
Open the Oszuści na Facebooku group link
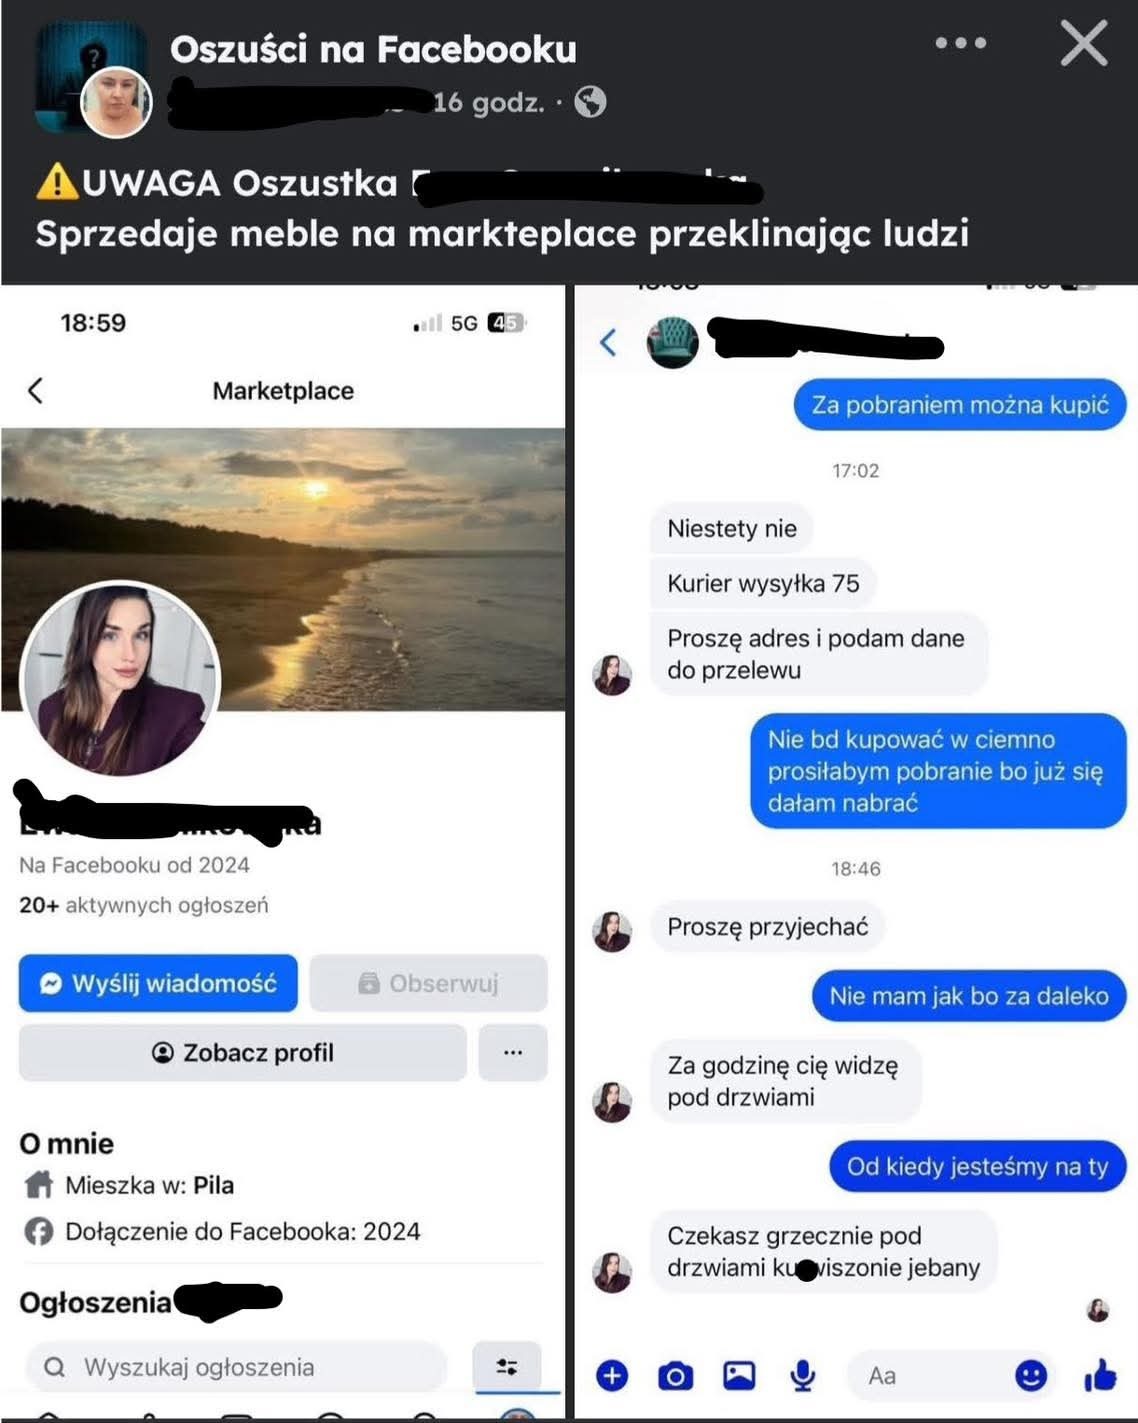click(x=373, y=48)
